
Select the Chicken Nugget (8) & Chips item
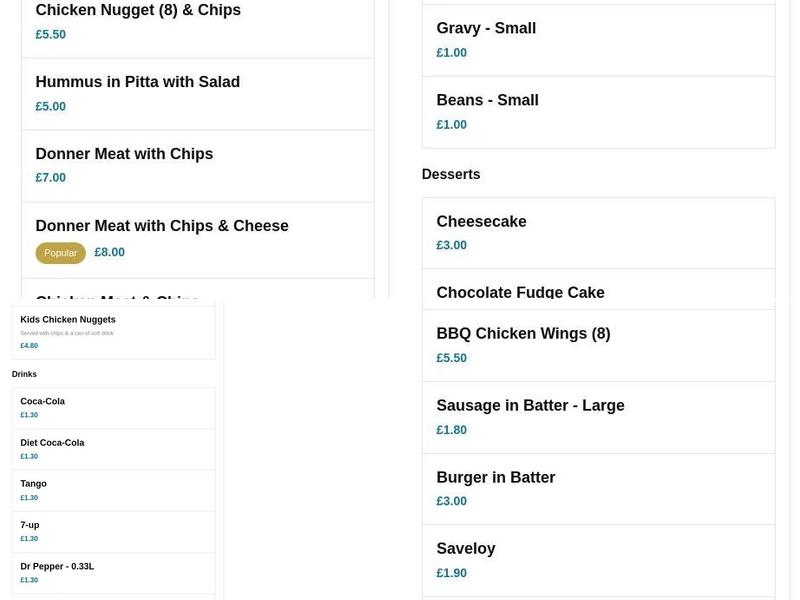pos(138,10)
